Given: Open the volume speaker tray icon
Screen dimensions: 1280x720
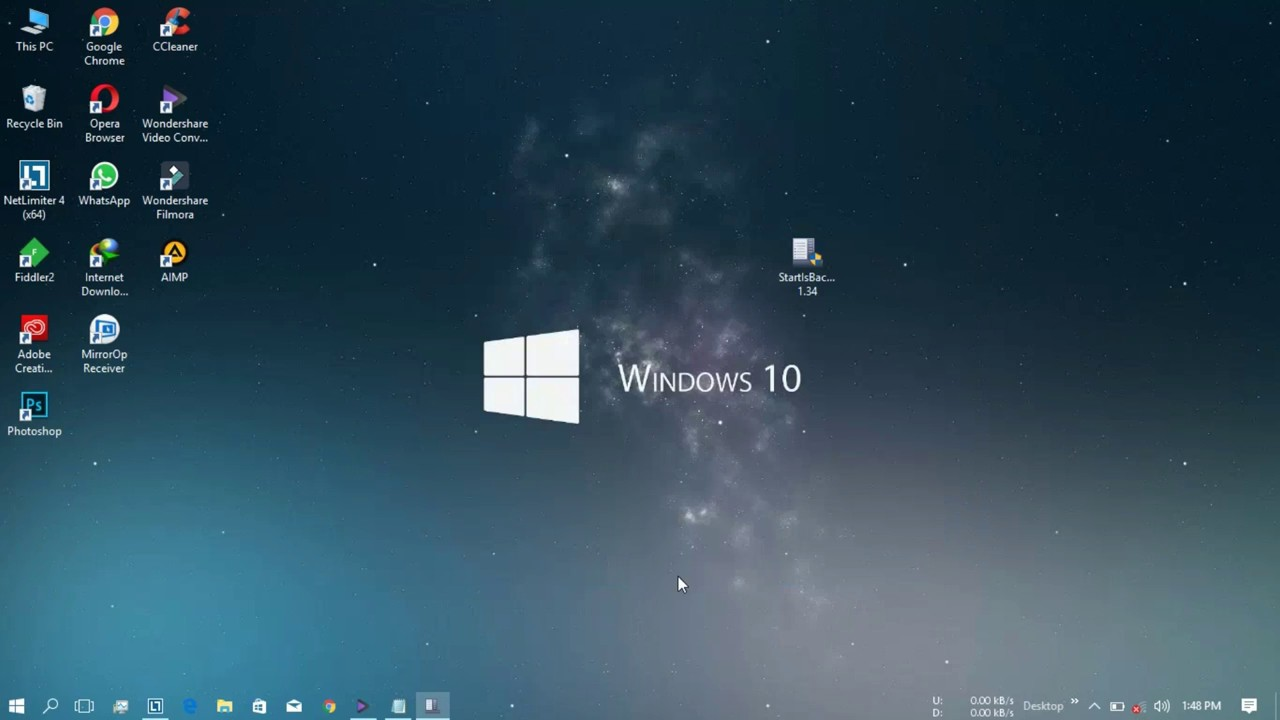Looking at the screenshot, I should point(1161,706).
